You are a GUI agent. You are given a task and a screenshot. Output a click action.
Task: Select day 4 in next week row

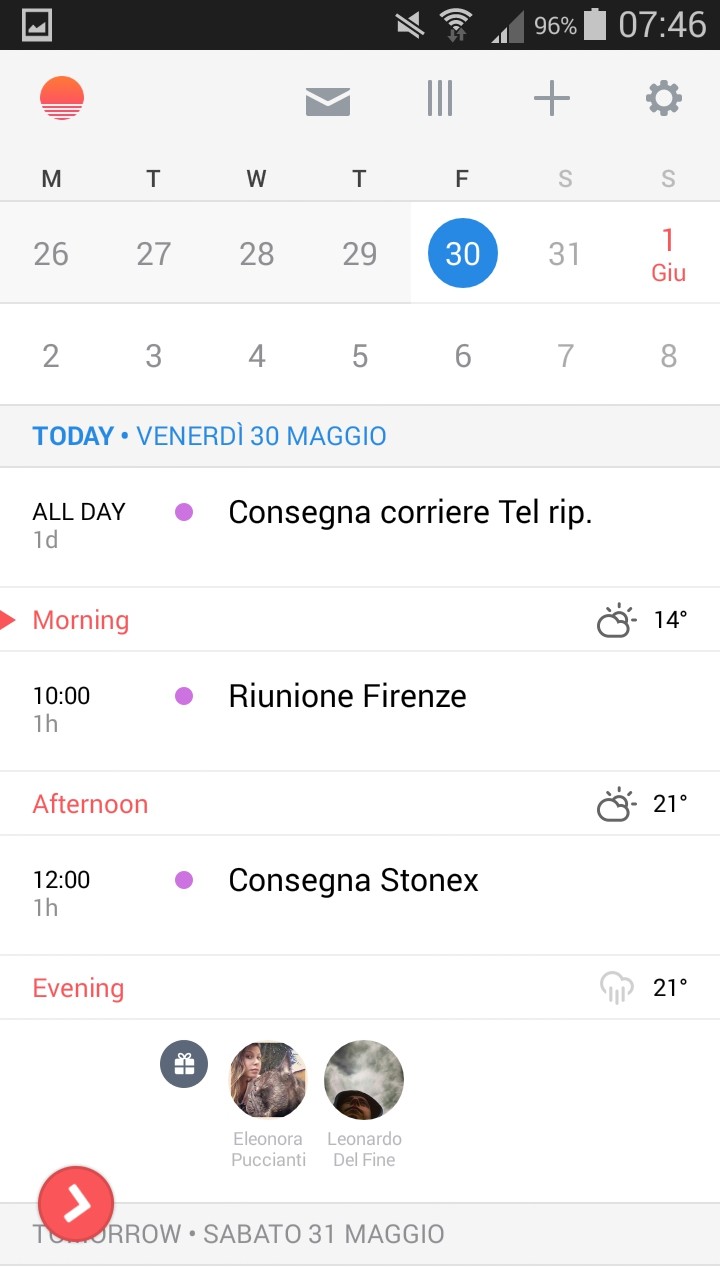coord(257,356)
